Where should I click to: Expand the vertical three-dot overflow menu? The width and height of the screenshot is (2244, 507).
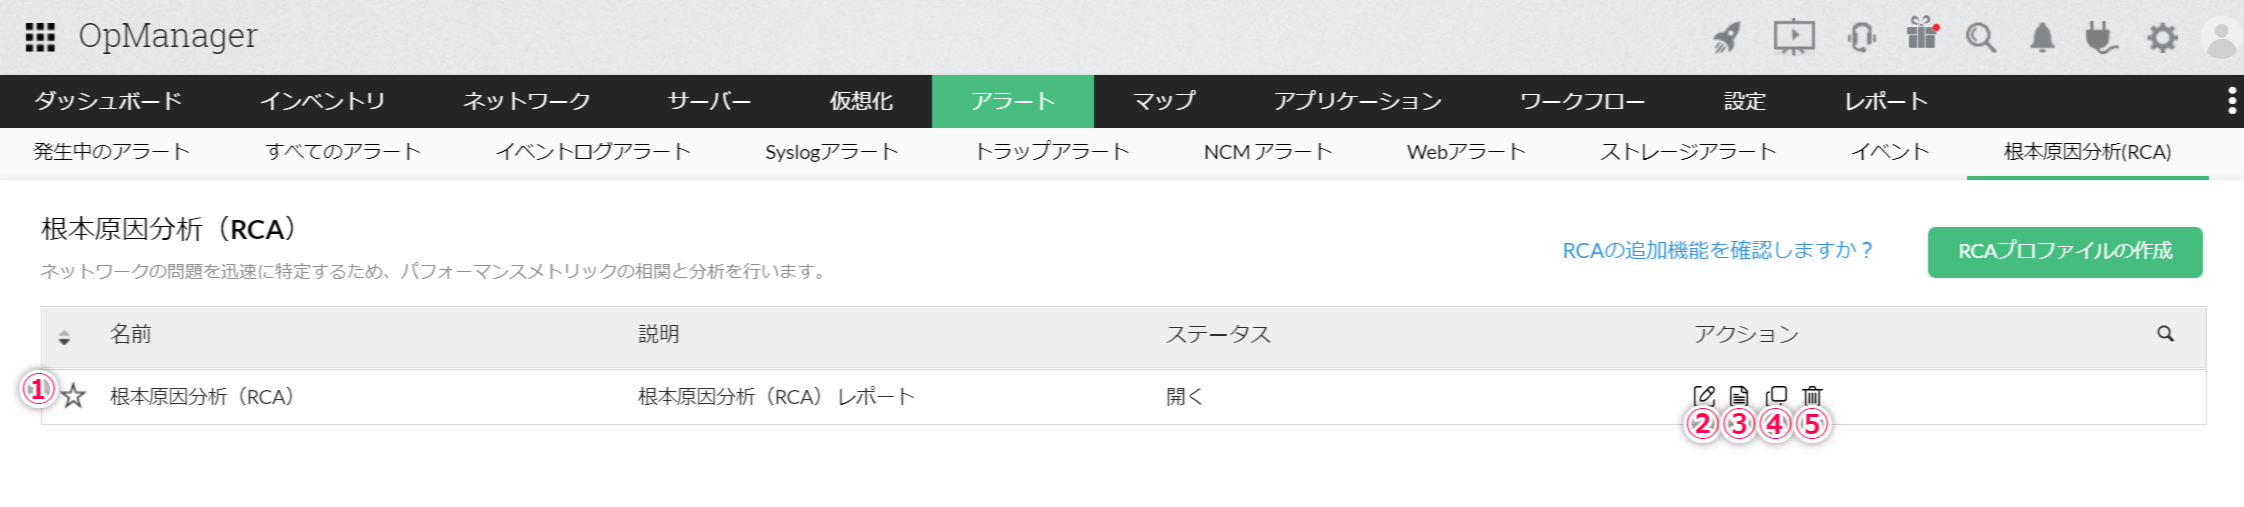tap(2232, 101)
